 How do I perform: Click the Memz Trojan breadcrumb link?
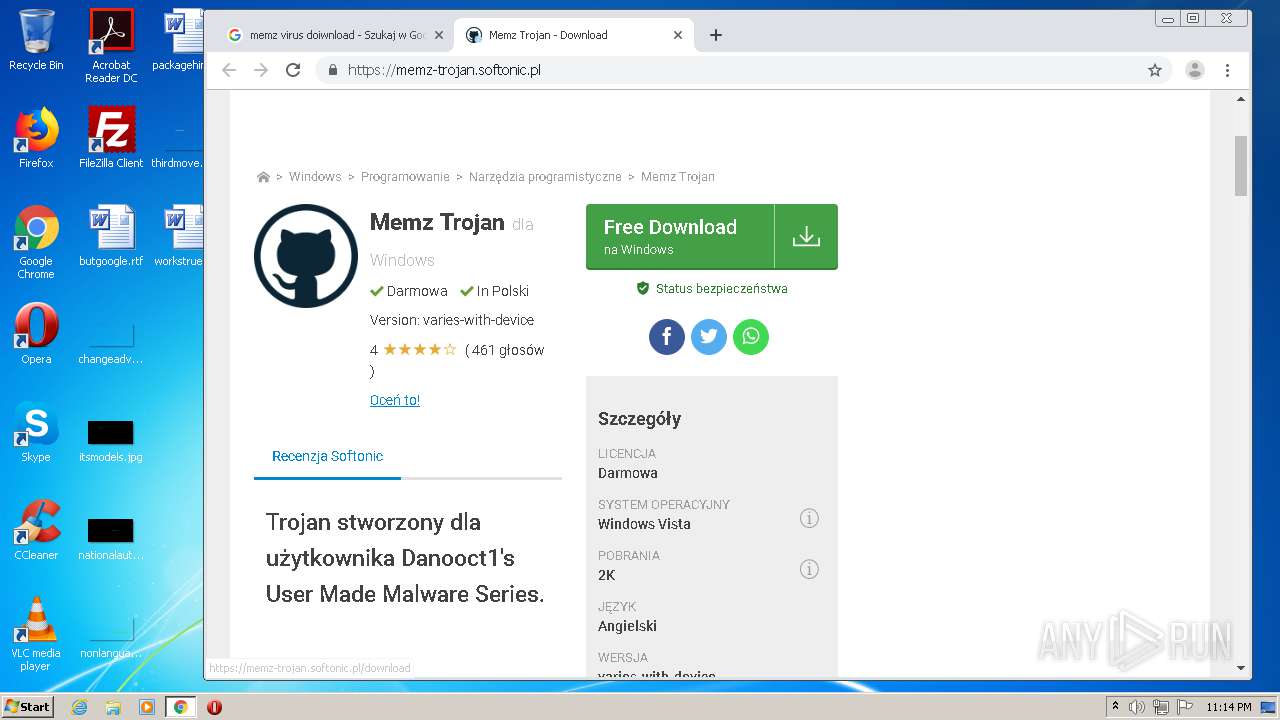tap(678, 177)
